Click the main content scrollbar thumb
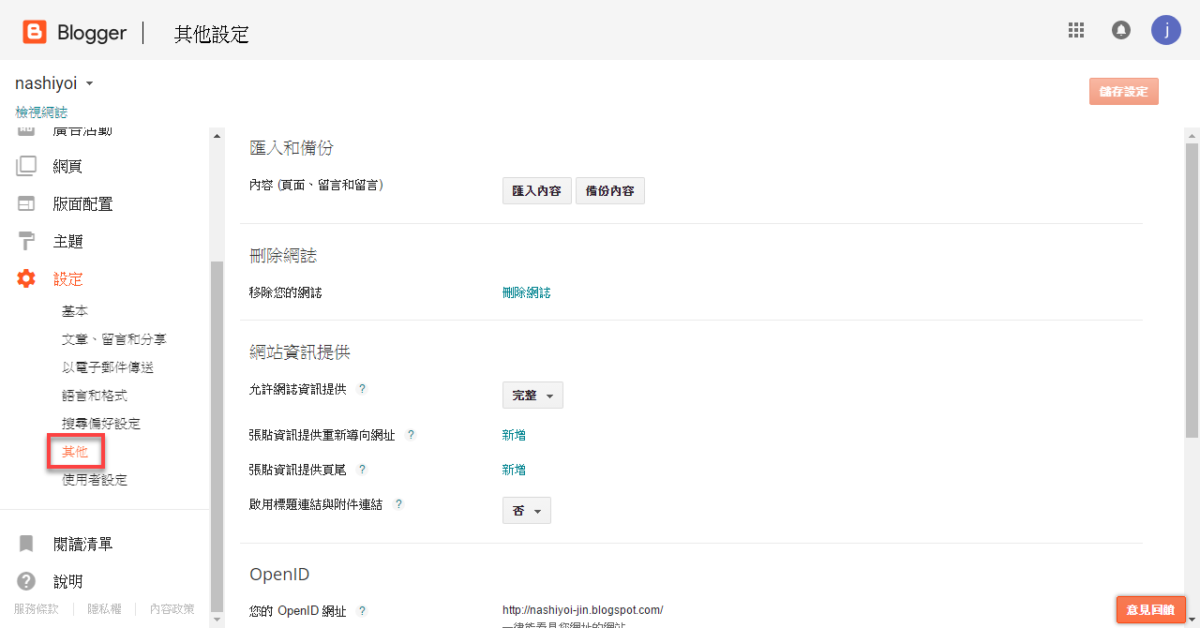 (x=1191, y=290)
